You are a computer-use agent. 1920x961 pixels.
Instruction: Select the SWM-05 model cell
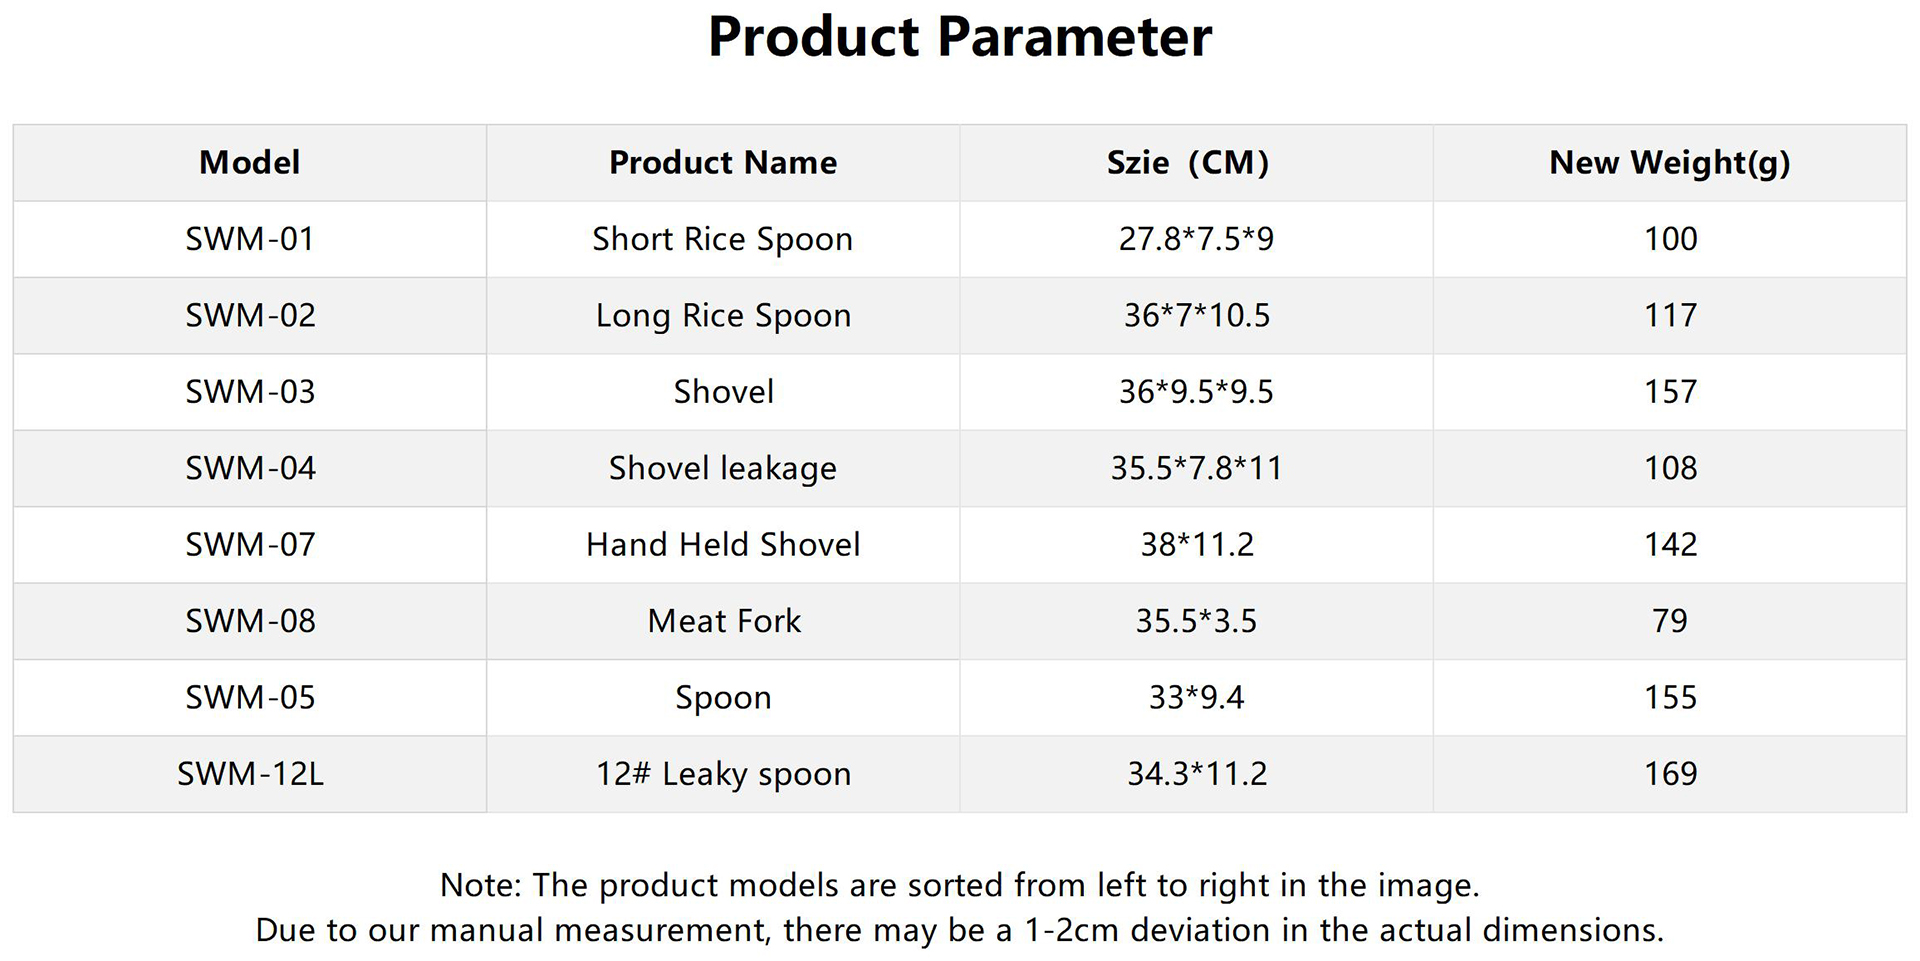tap(249, 697)
